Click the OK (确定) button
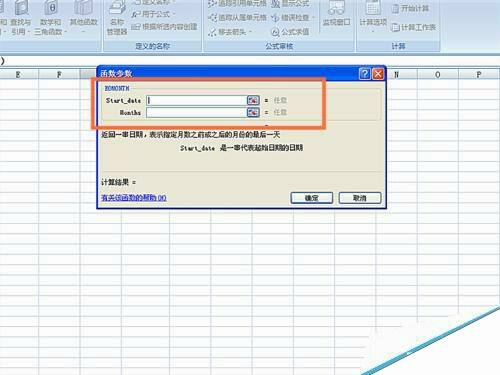This screenshot has width=500, height=375. pyautogui.click(x=311, y=198)
